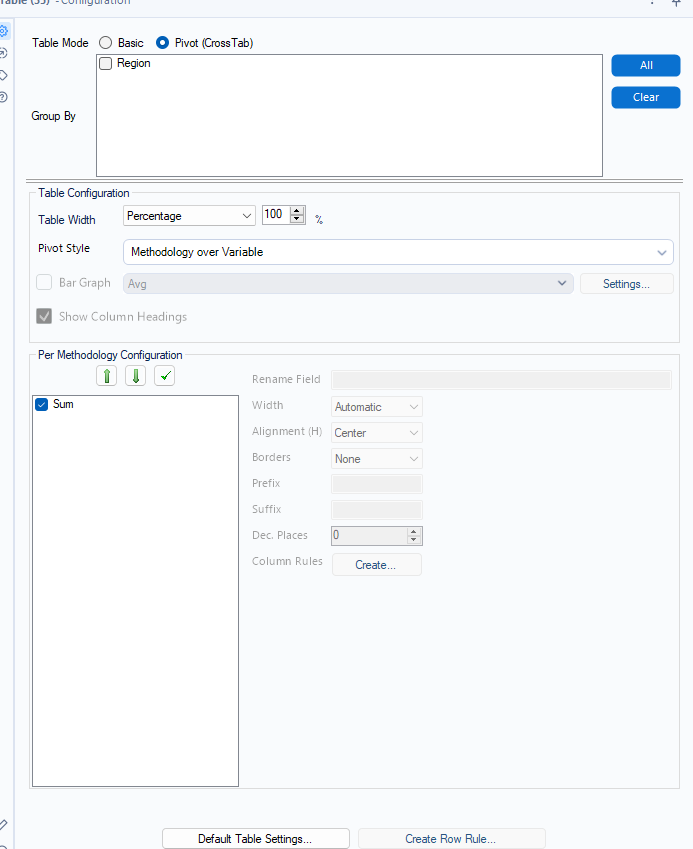Click the green checkmark select-all icon

point(165,375)
